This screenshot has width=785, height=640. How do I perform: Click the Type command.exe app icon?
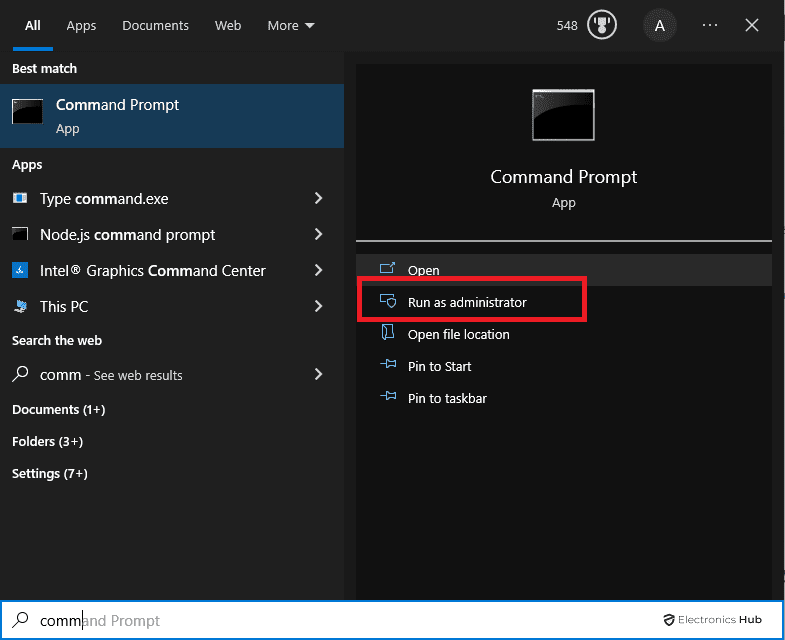(x=20, y=198)
